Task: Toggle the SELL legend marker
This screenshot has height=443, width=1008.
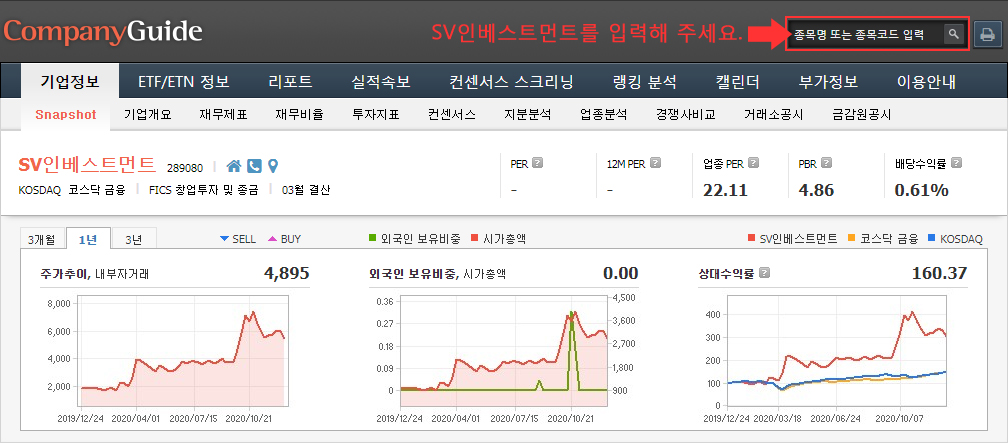Action: 238,239
